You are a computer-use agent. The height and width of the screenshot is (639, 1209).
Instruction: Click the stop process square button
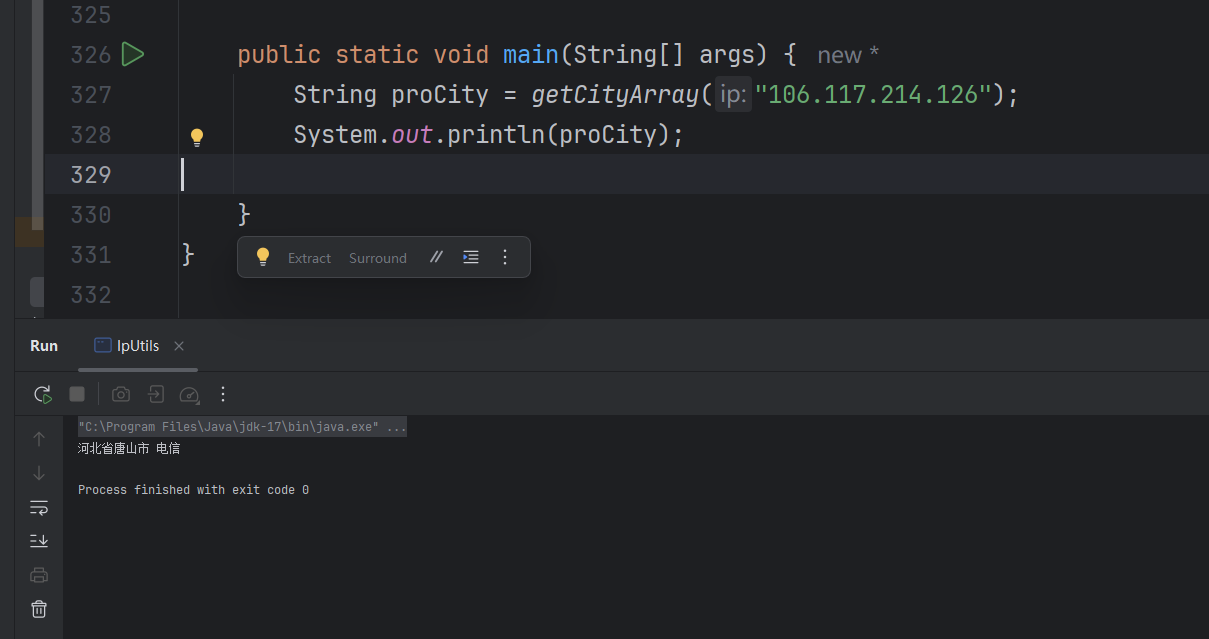tap(77, 394)
